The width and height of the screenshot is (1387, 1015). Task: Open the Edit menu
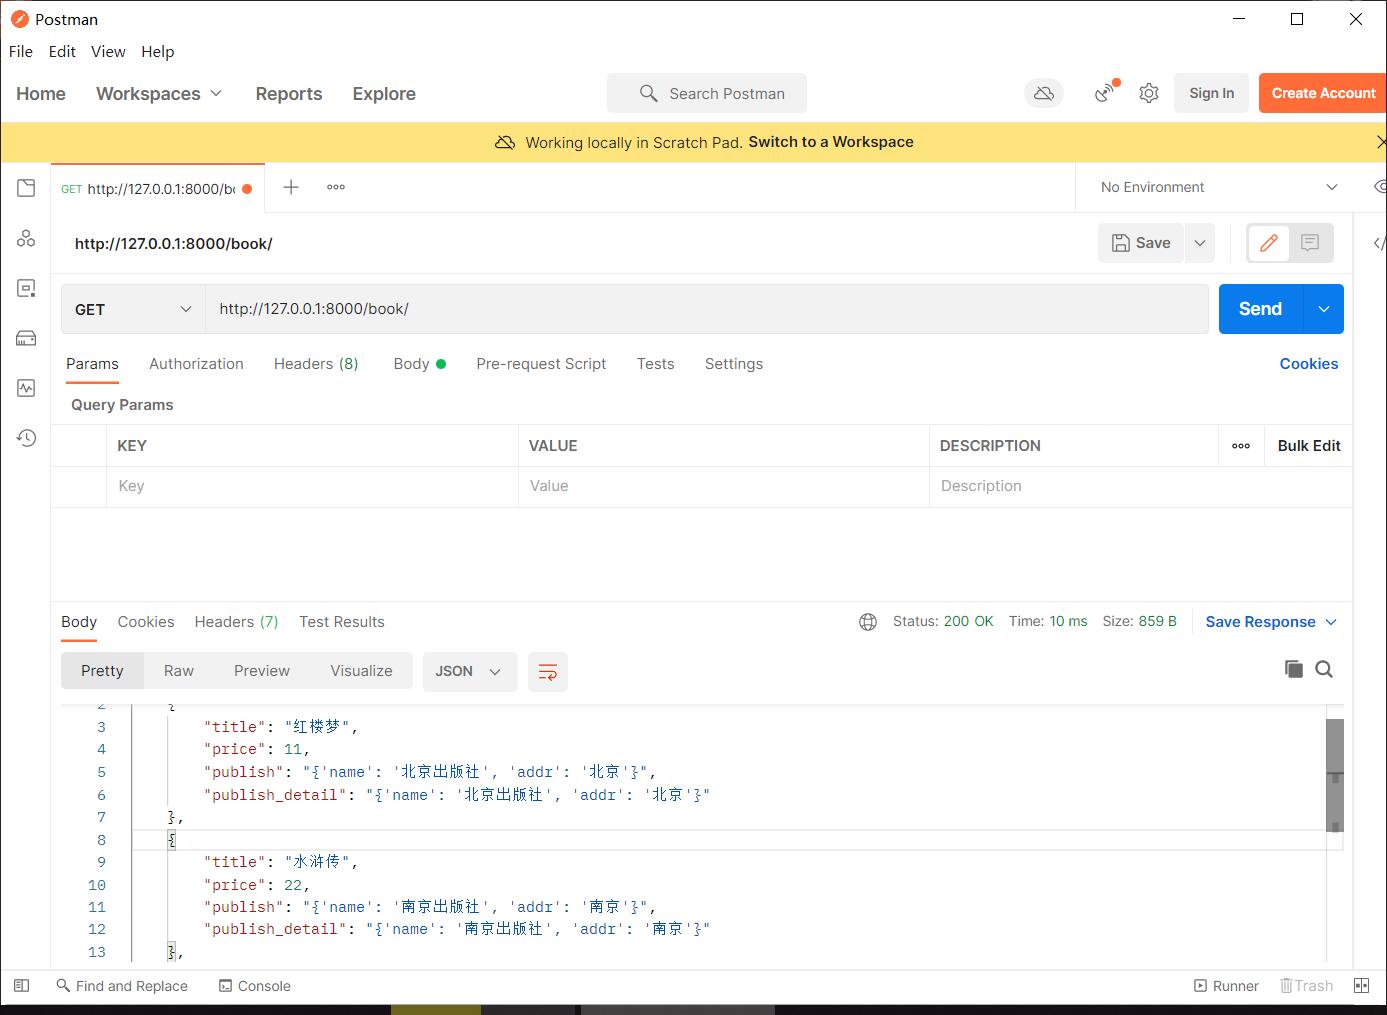[62, 51]
